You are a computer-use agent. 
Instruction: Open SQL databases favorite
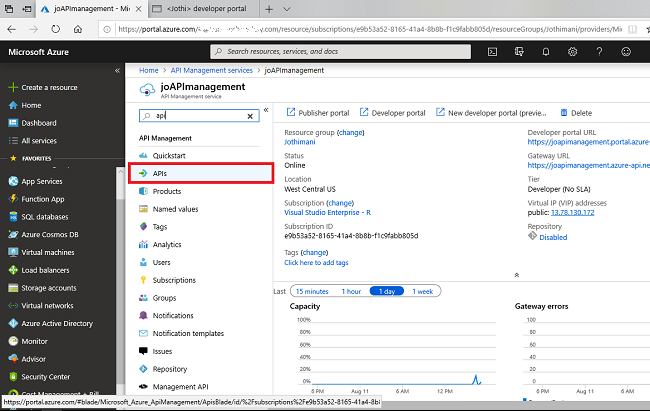[38, 217]
